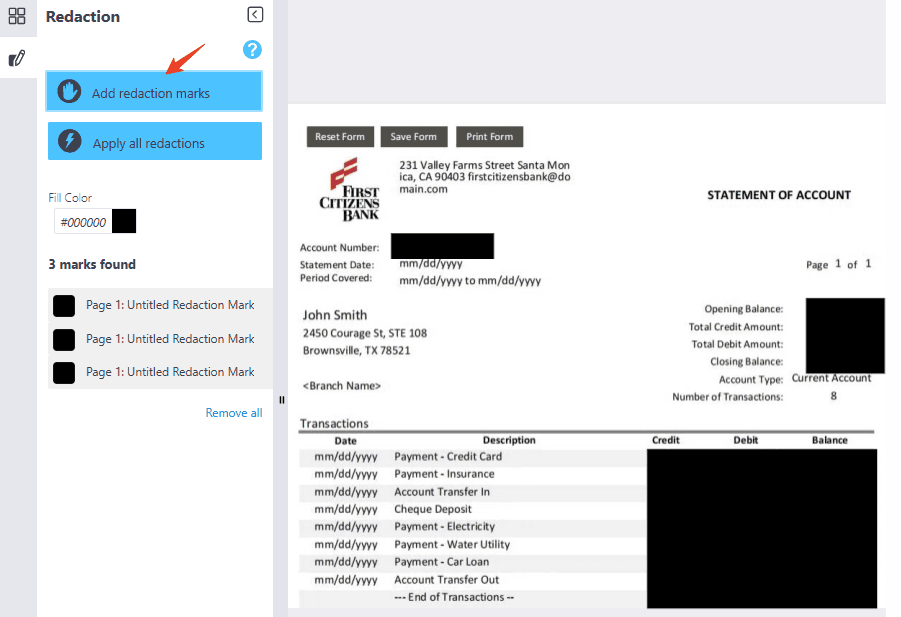Select the pencil annotation tool in sidebar
The height and width of the screenshot is (617, 901).
tap(17, 57)
